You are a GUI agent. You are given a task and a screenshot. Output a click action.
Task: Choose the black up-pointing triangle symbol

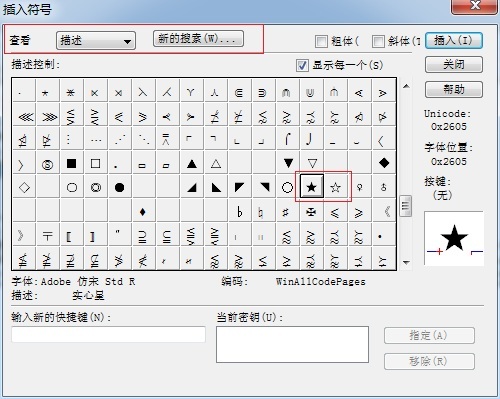point(192,163)
